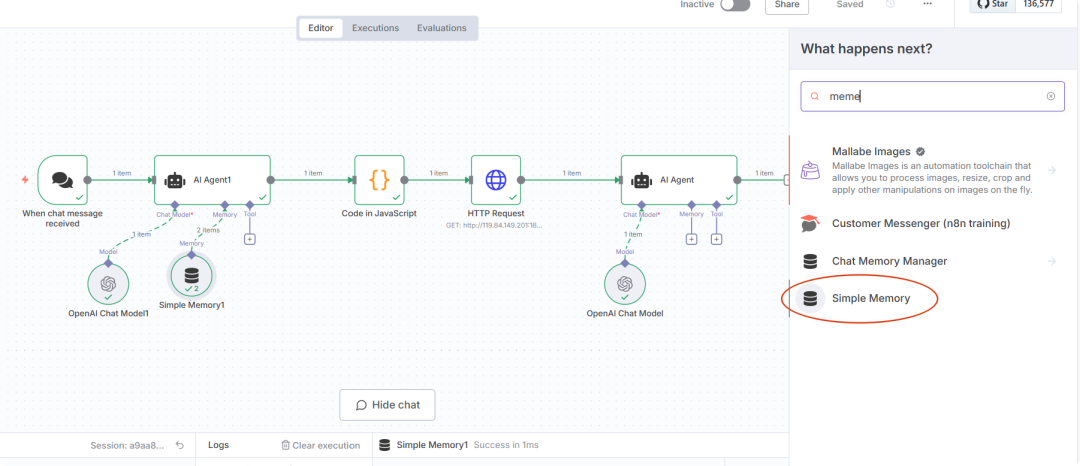This screenshot has width=1080, height=466.
Task: Click the GET URL under HTTP Request
Action: (495, 225)
